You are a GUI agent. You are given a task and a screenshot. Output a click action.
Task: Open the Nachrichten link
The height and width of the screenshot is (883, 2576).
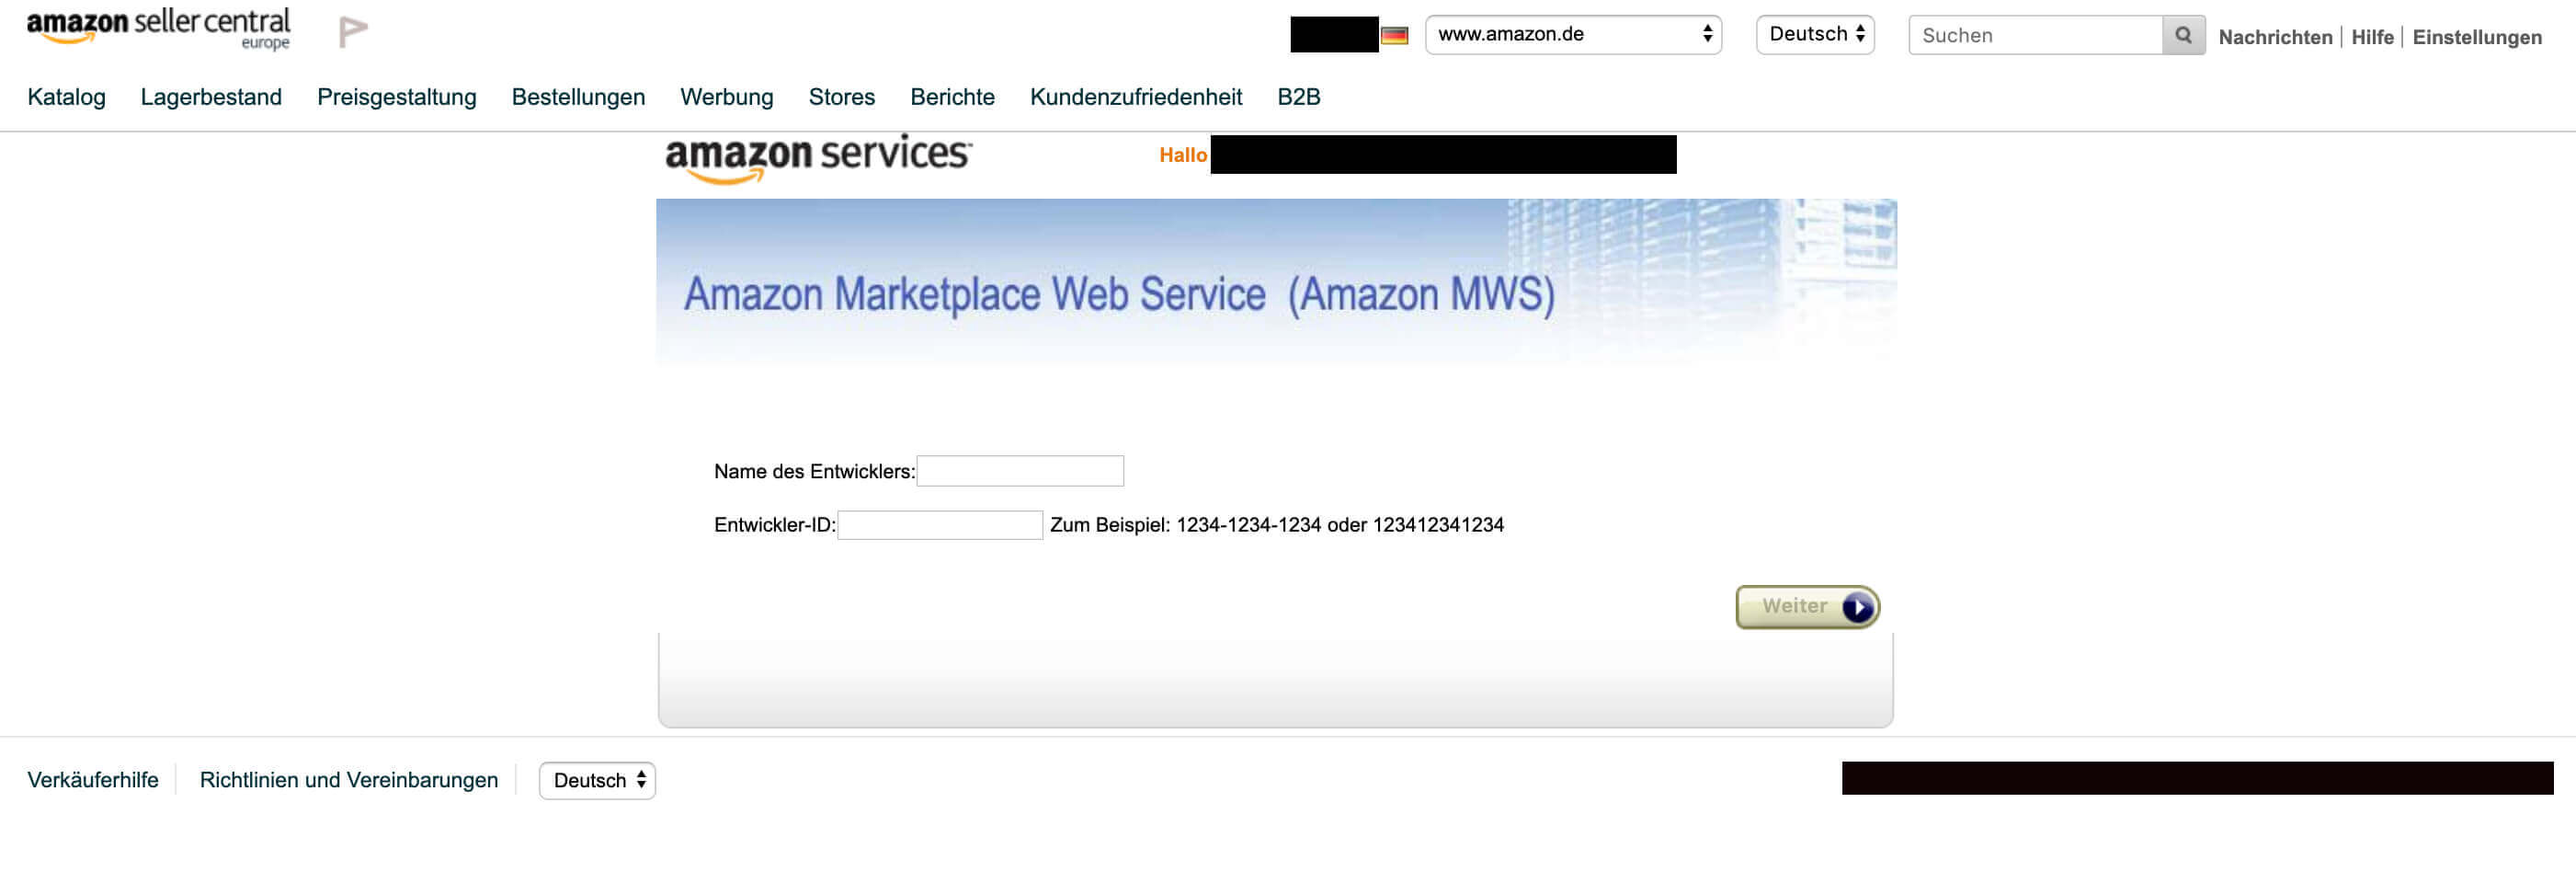click(2275, 37)
